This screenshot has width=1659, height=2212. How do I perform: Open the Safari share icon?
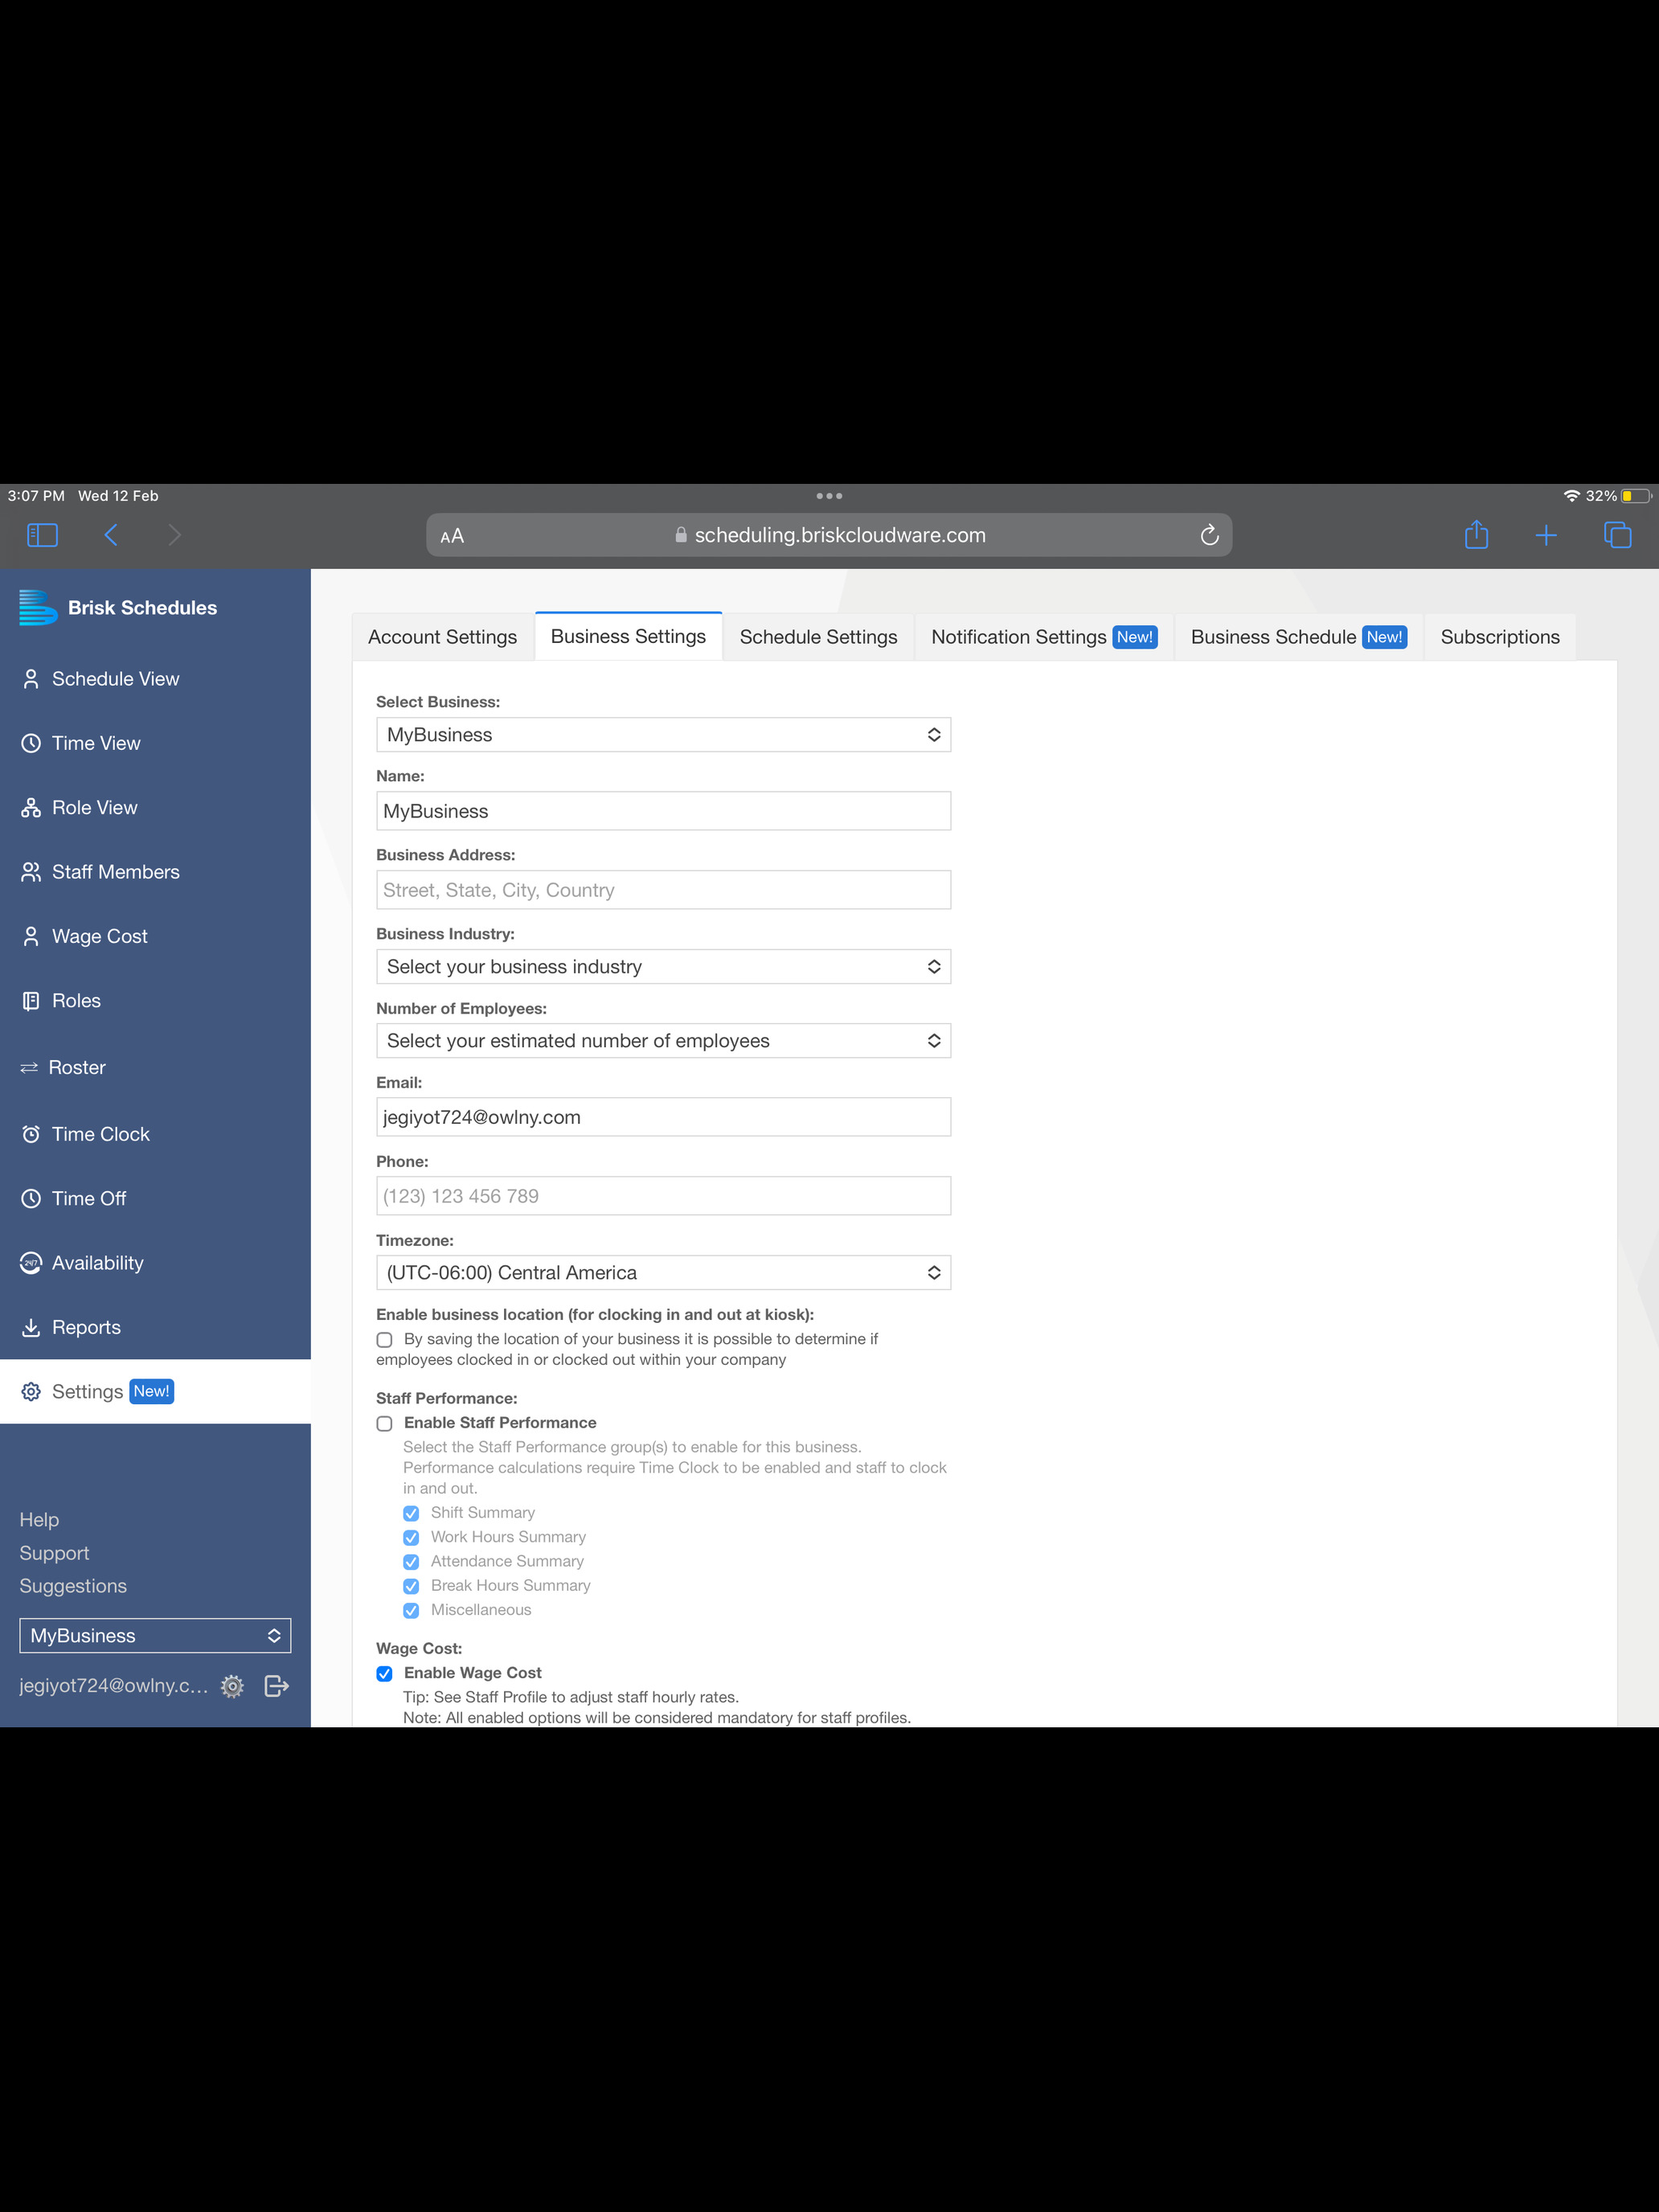click(x=1476, y=535)
